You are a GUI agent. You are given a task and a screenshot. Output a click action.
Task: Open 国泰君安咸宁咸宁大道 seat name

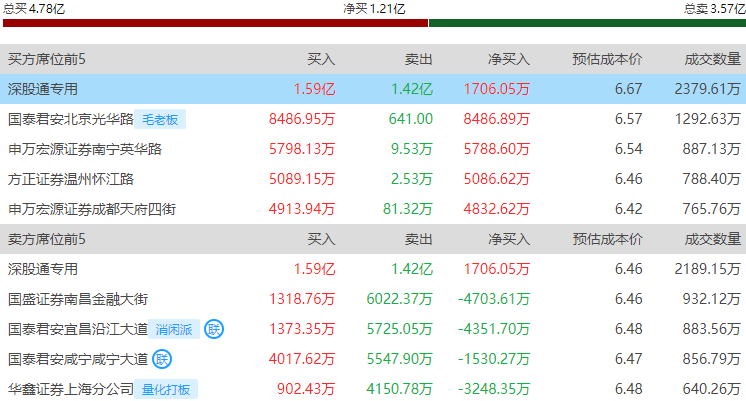click(78, 359)
